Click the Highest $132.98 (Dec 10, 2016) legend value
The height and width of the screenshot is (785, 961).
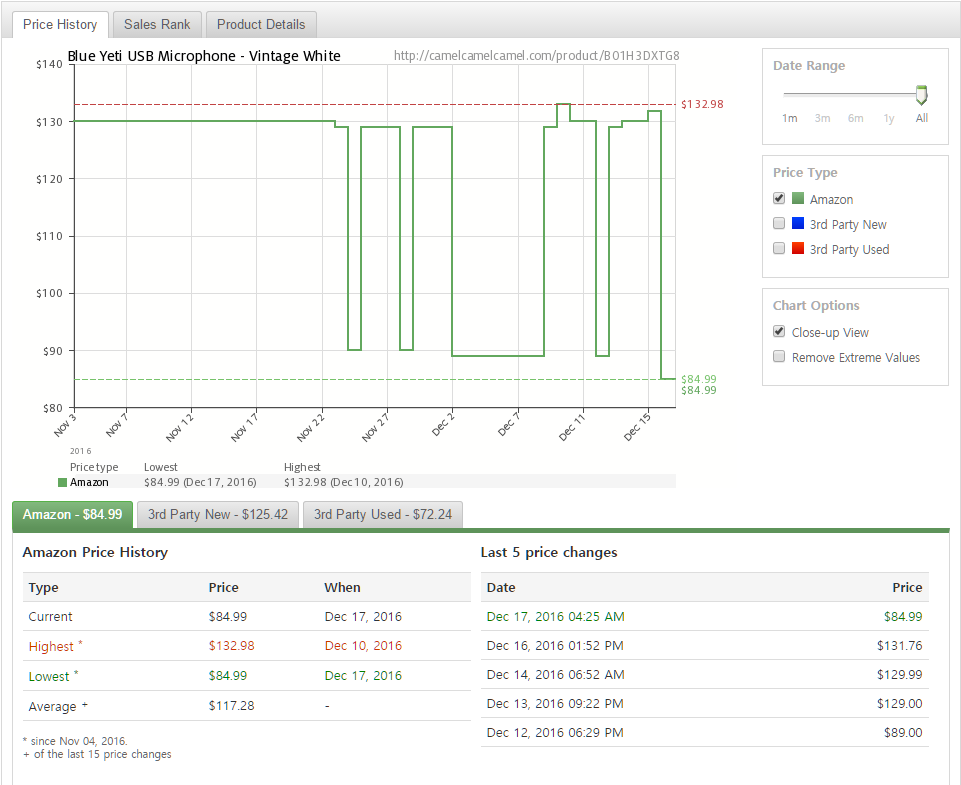[x=344, y=482]
